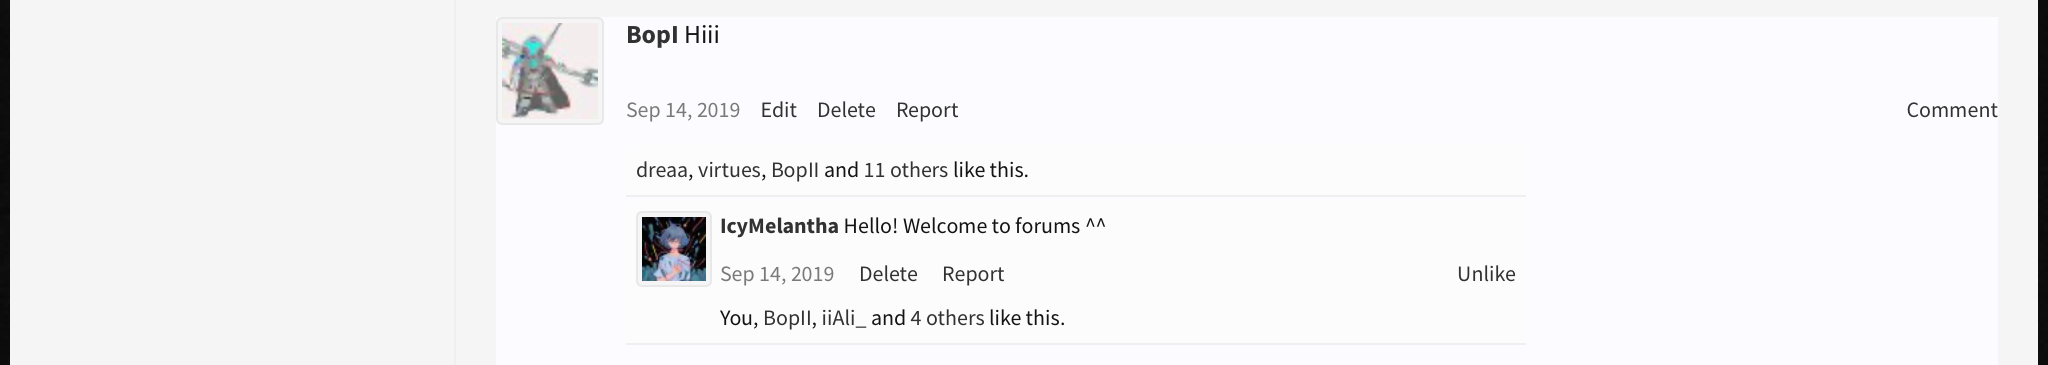
Task: Report IcyMelantha's welcome comment
Action: 973,274
